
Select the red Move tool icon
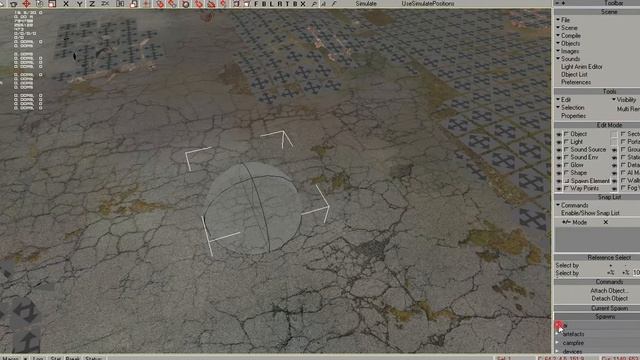[x=27, y=4]
